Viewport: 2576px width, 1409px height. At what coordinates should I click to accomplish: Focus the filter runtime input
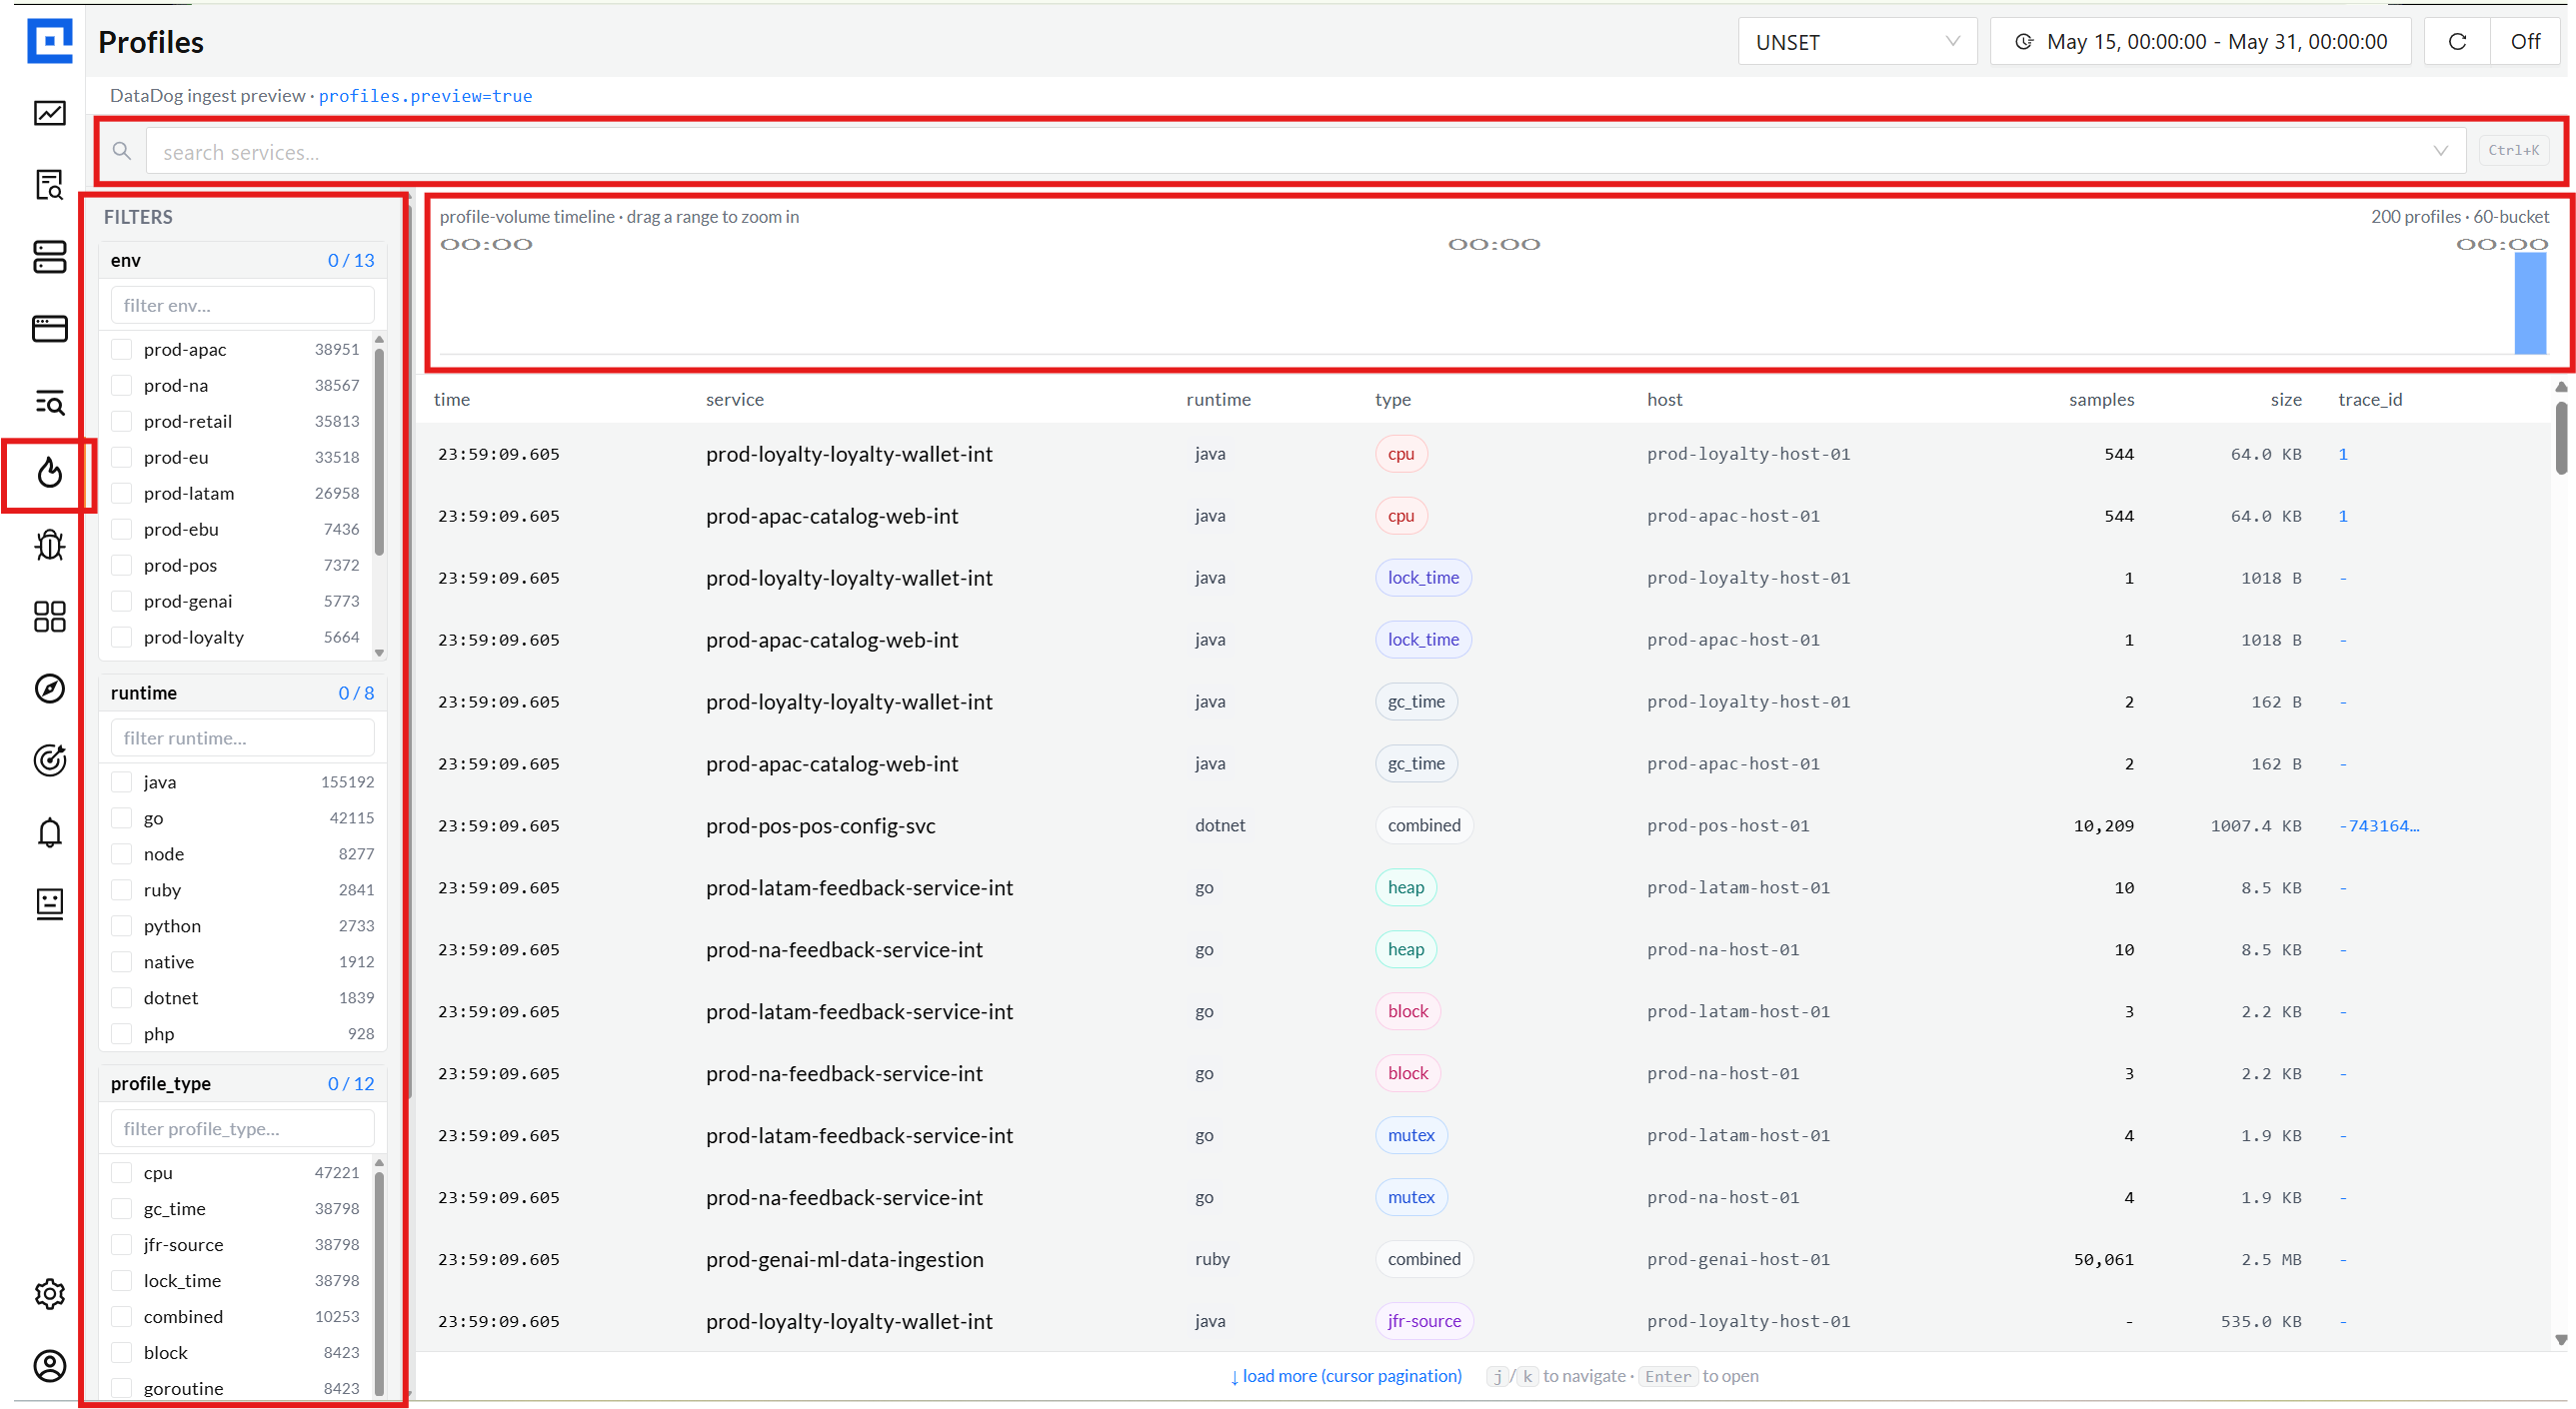click(x=242, y=738)
